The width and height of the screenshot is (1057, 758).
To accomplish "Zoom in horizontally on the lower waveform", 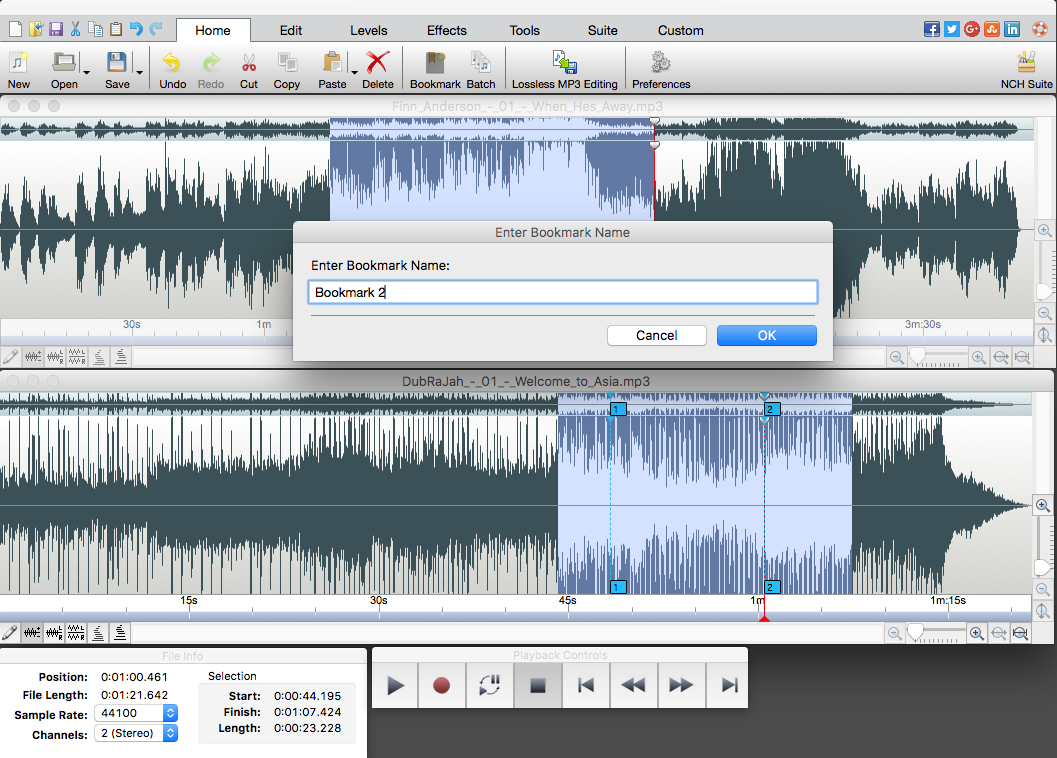I will point(977,632).
